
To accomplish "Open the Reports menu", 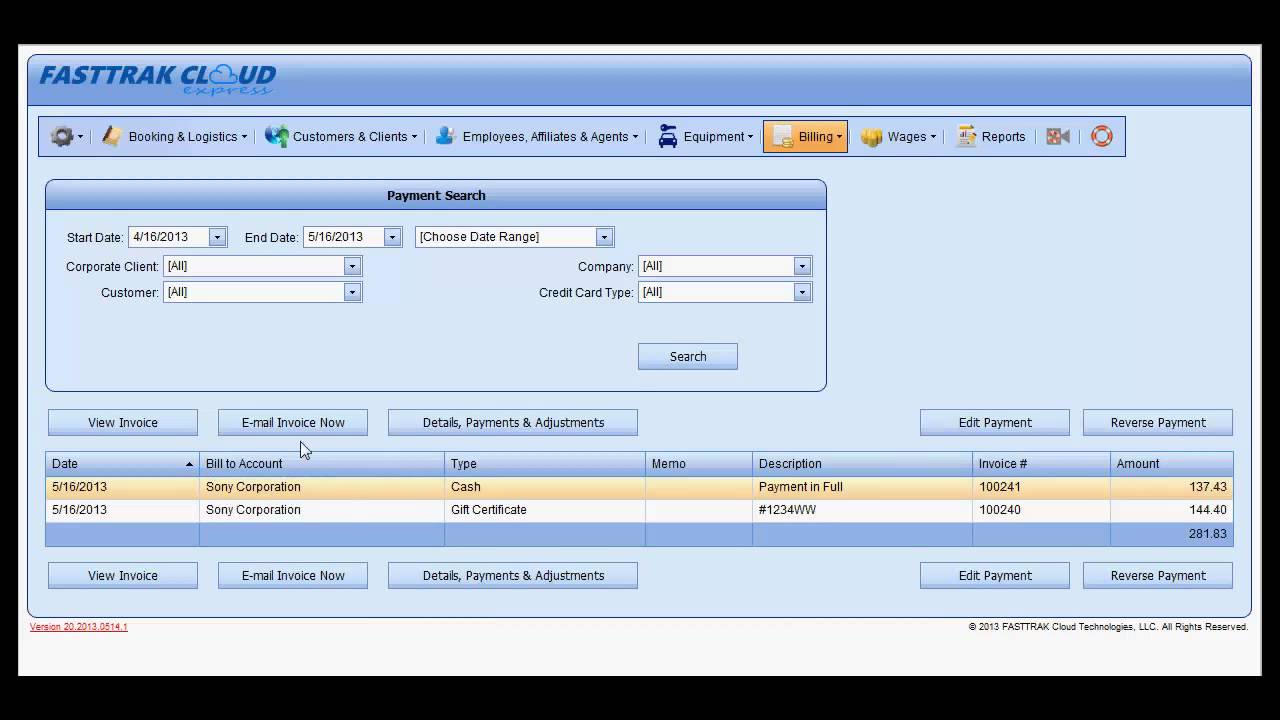I will pos(991,137).
